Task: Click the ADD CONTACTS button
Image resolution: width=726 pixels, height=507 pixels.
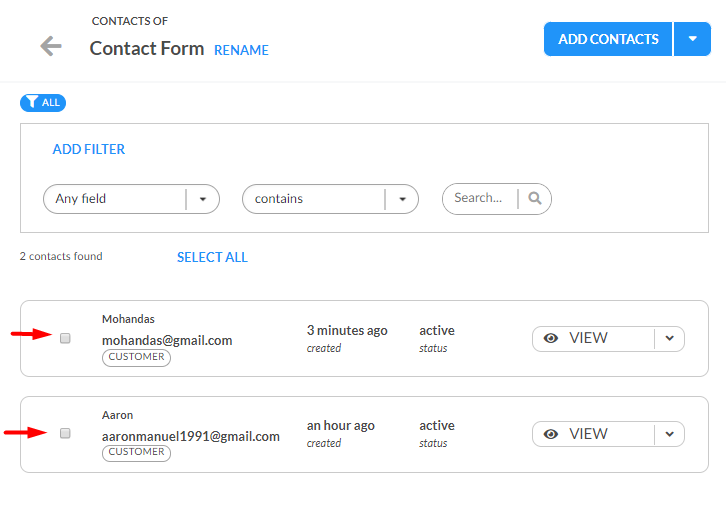Action: [608, 39]
